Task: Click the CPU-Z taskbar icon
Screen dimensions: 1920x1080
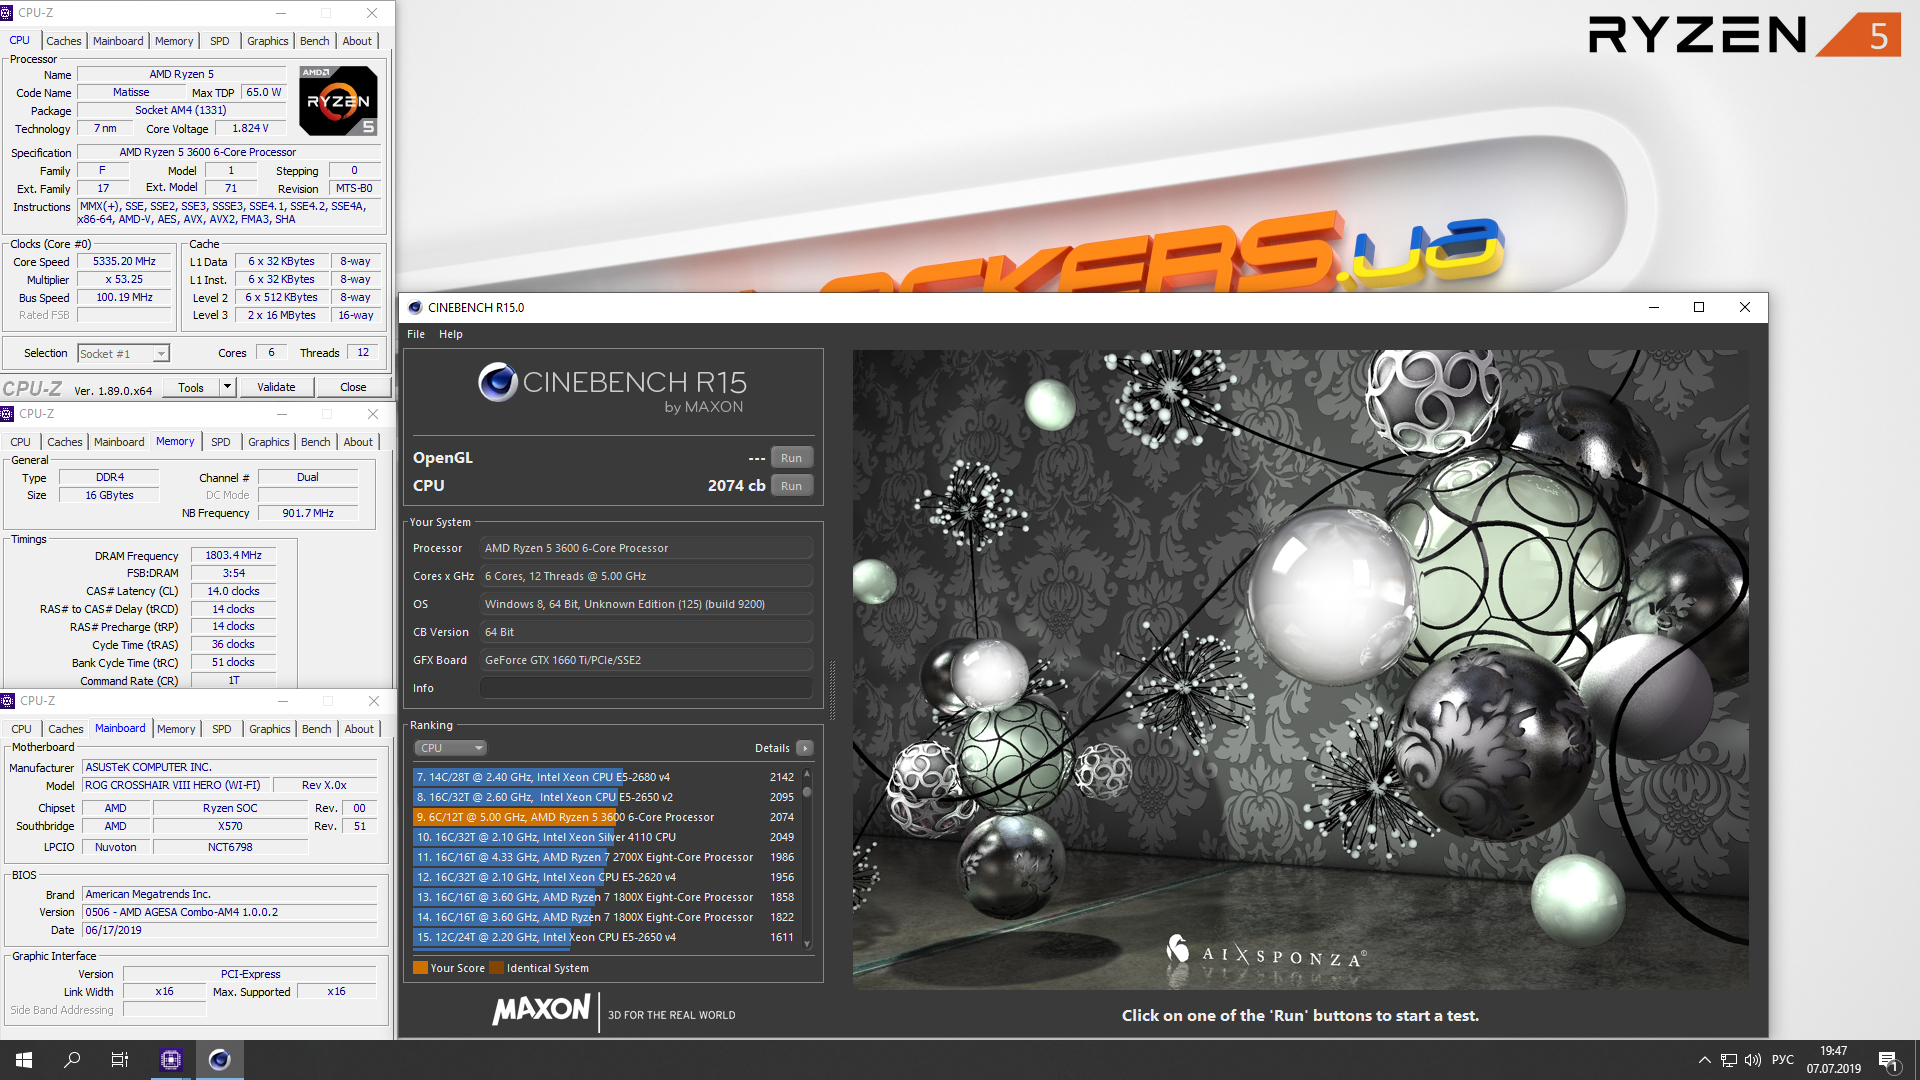Action: (171, 1060)
